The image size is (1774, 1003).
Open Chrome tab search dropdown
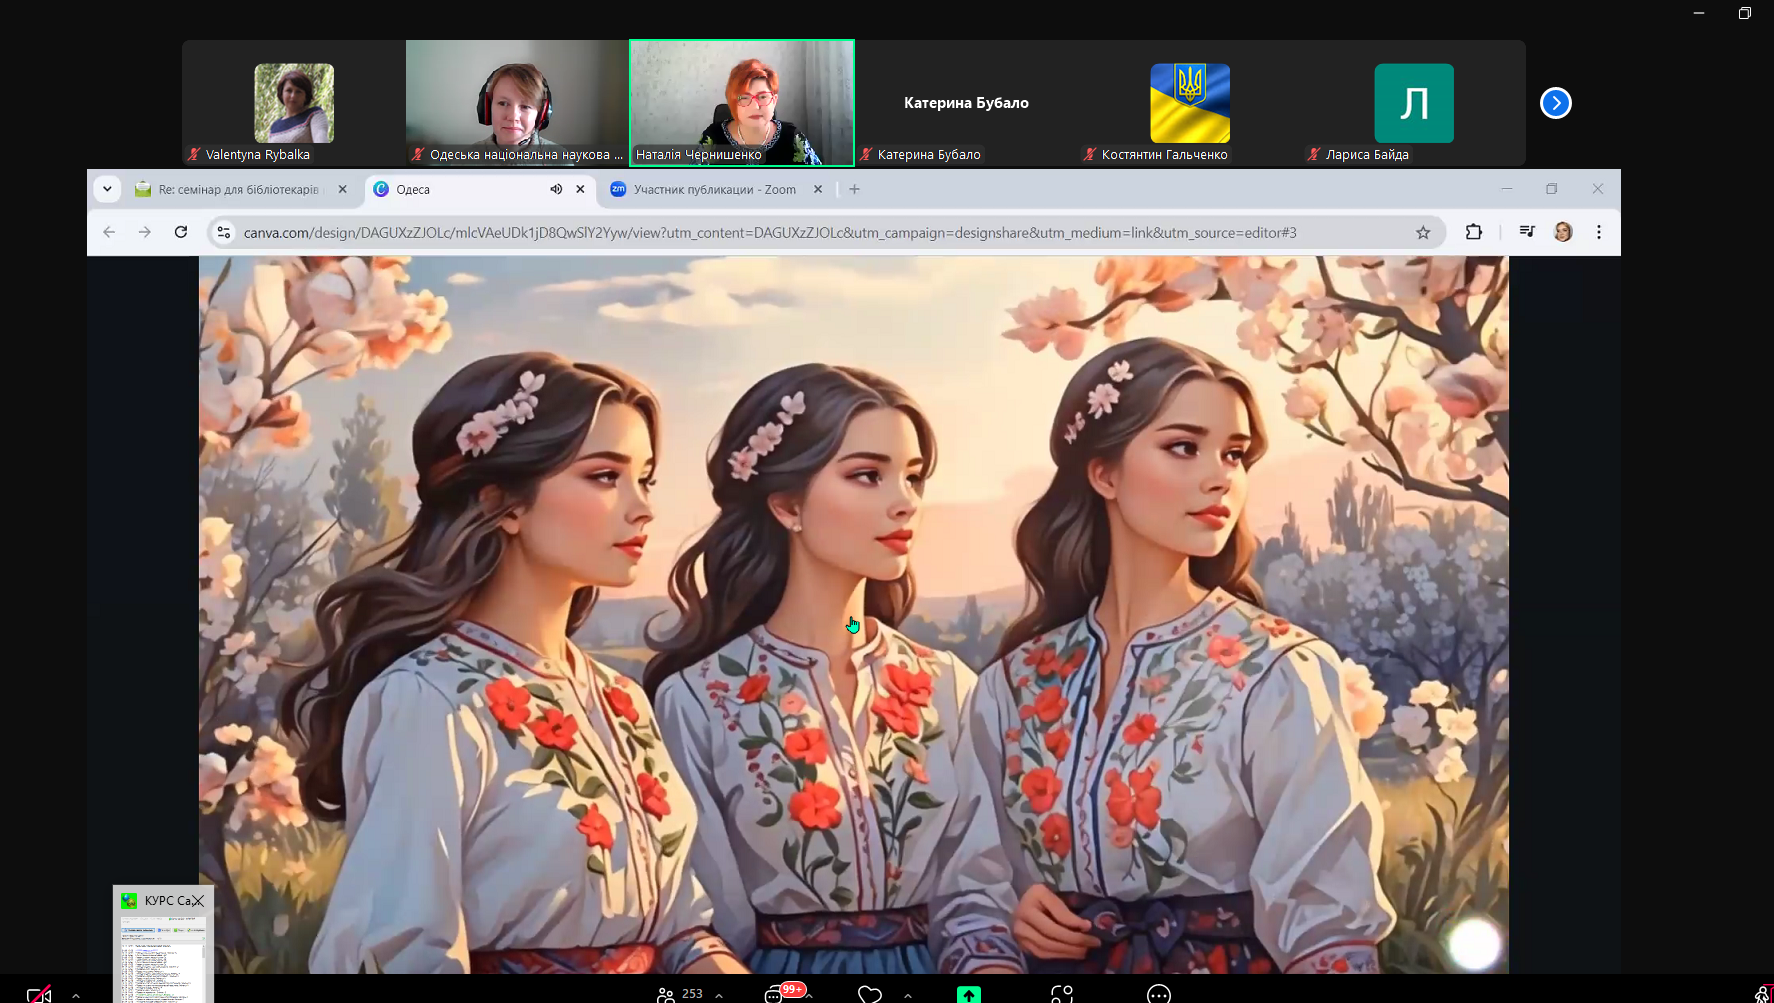(107, 189)
